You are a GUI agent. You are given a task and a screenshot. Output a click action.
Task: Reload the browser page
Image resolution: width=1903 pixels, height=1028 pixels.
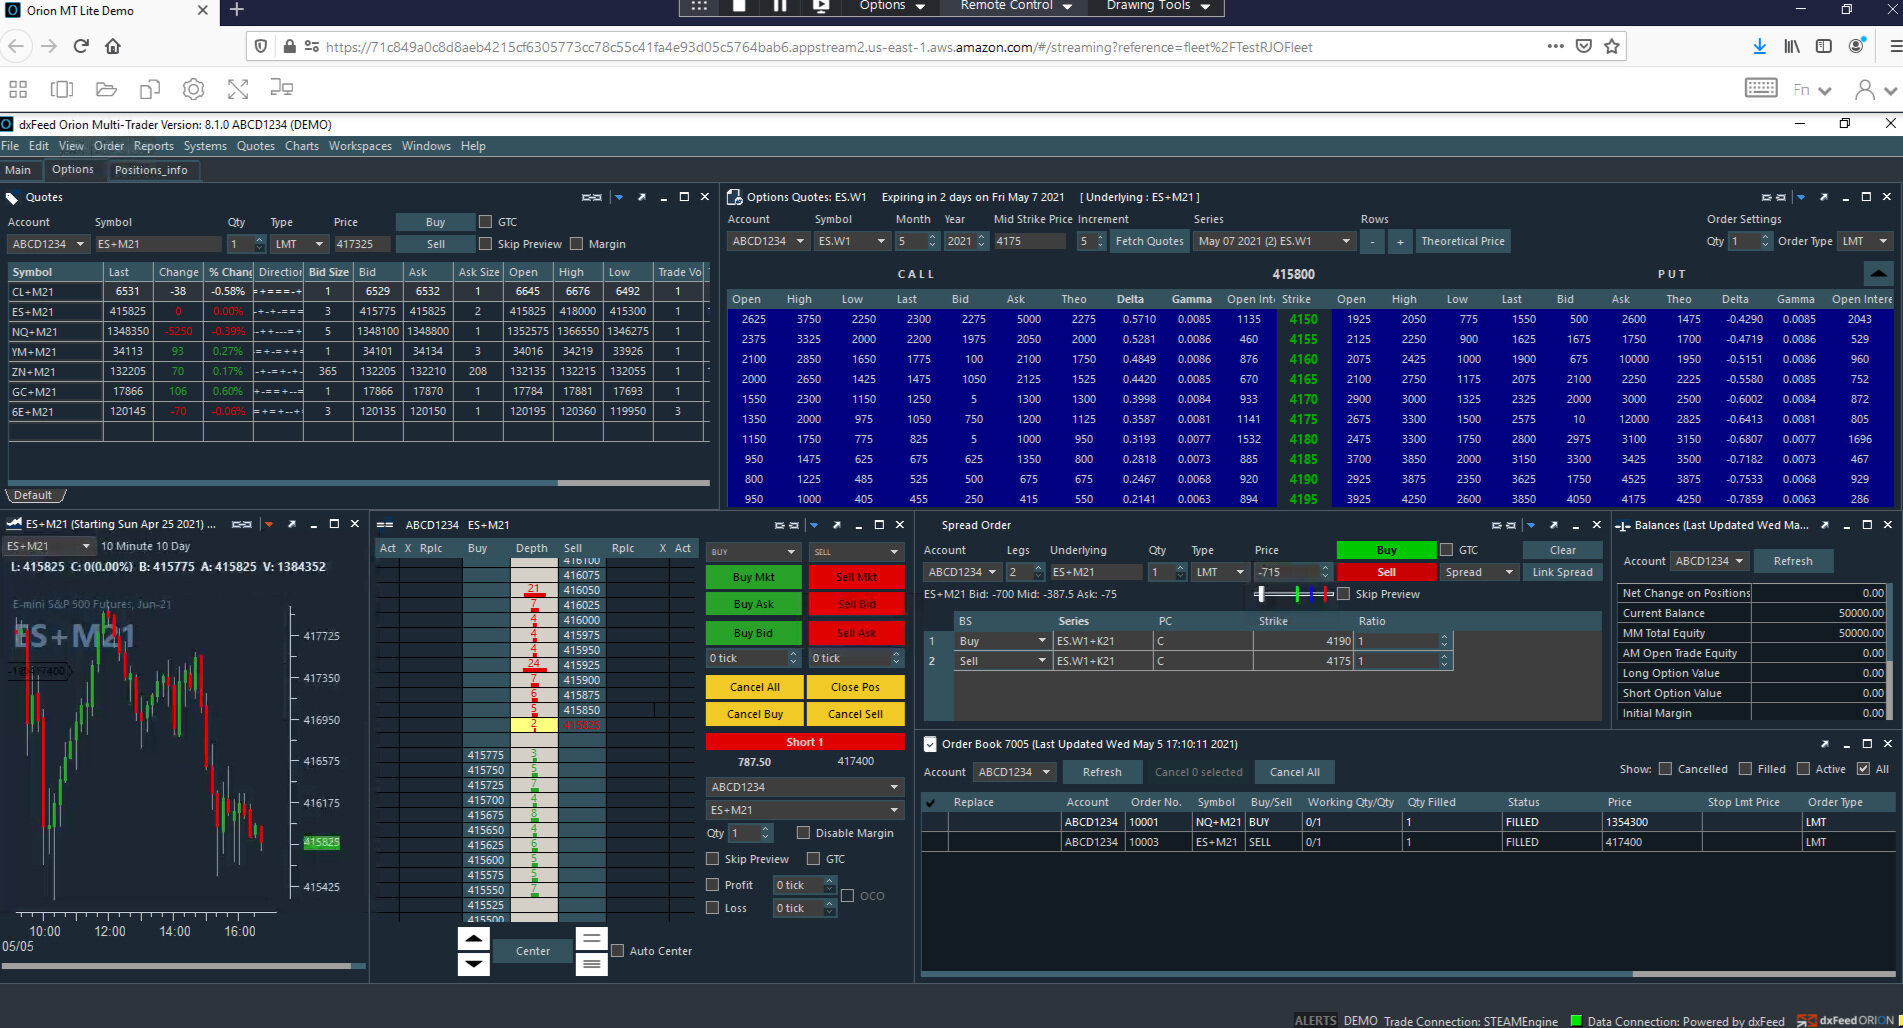(x=81, y=46)
